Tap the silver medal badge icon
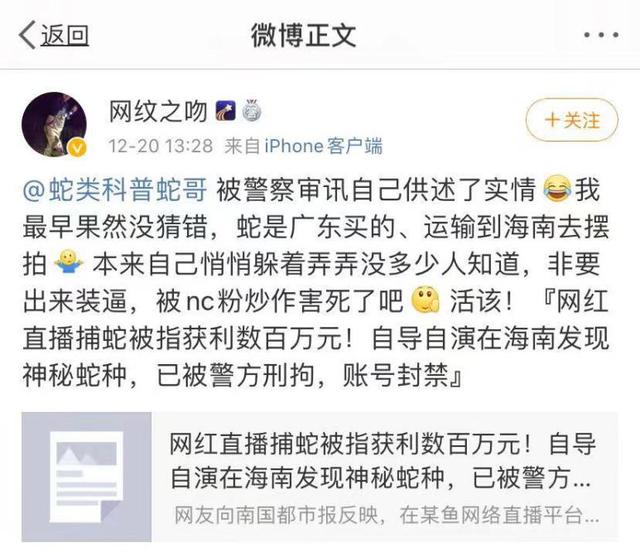Image resolution: width=640 pixels, height=552 pixels. [251, 111]
